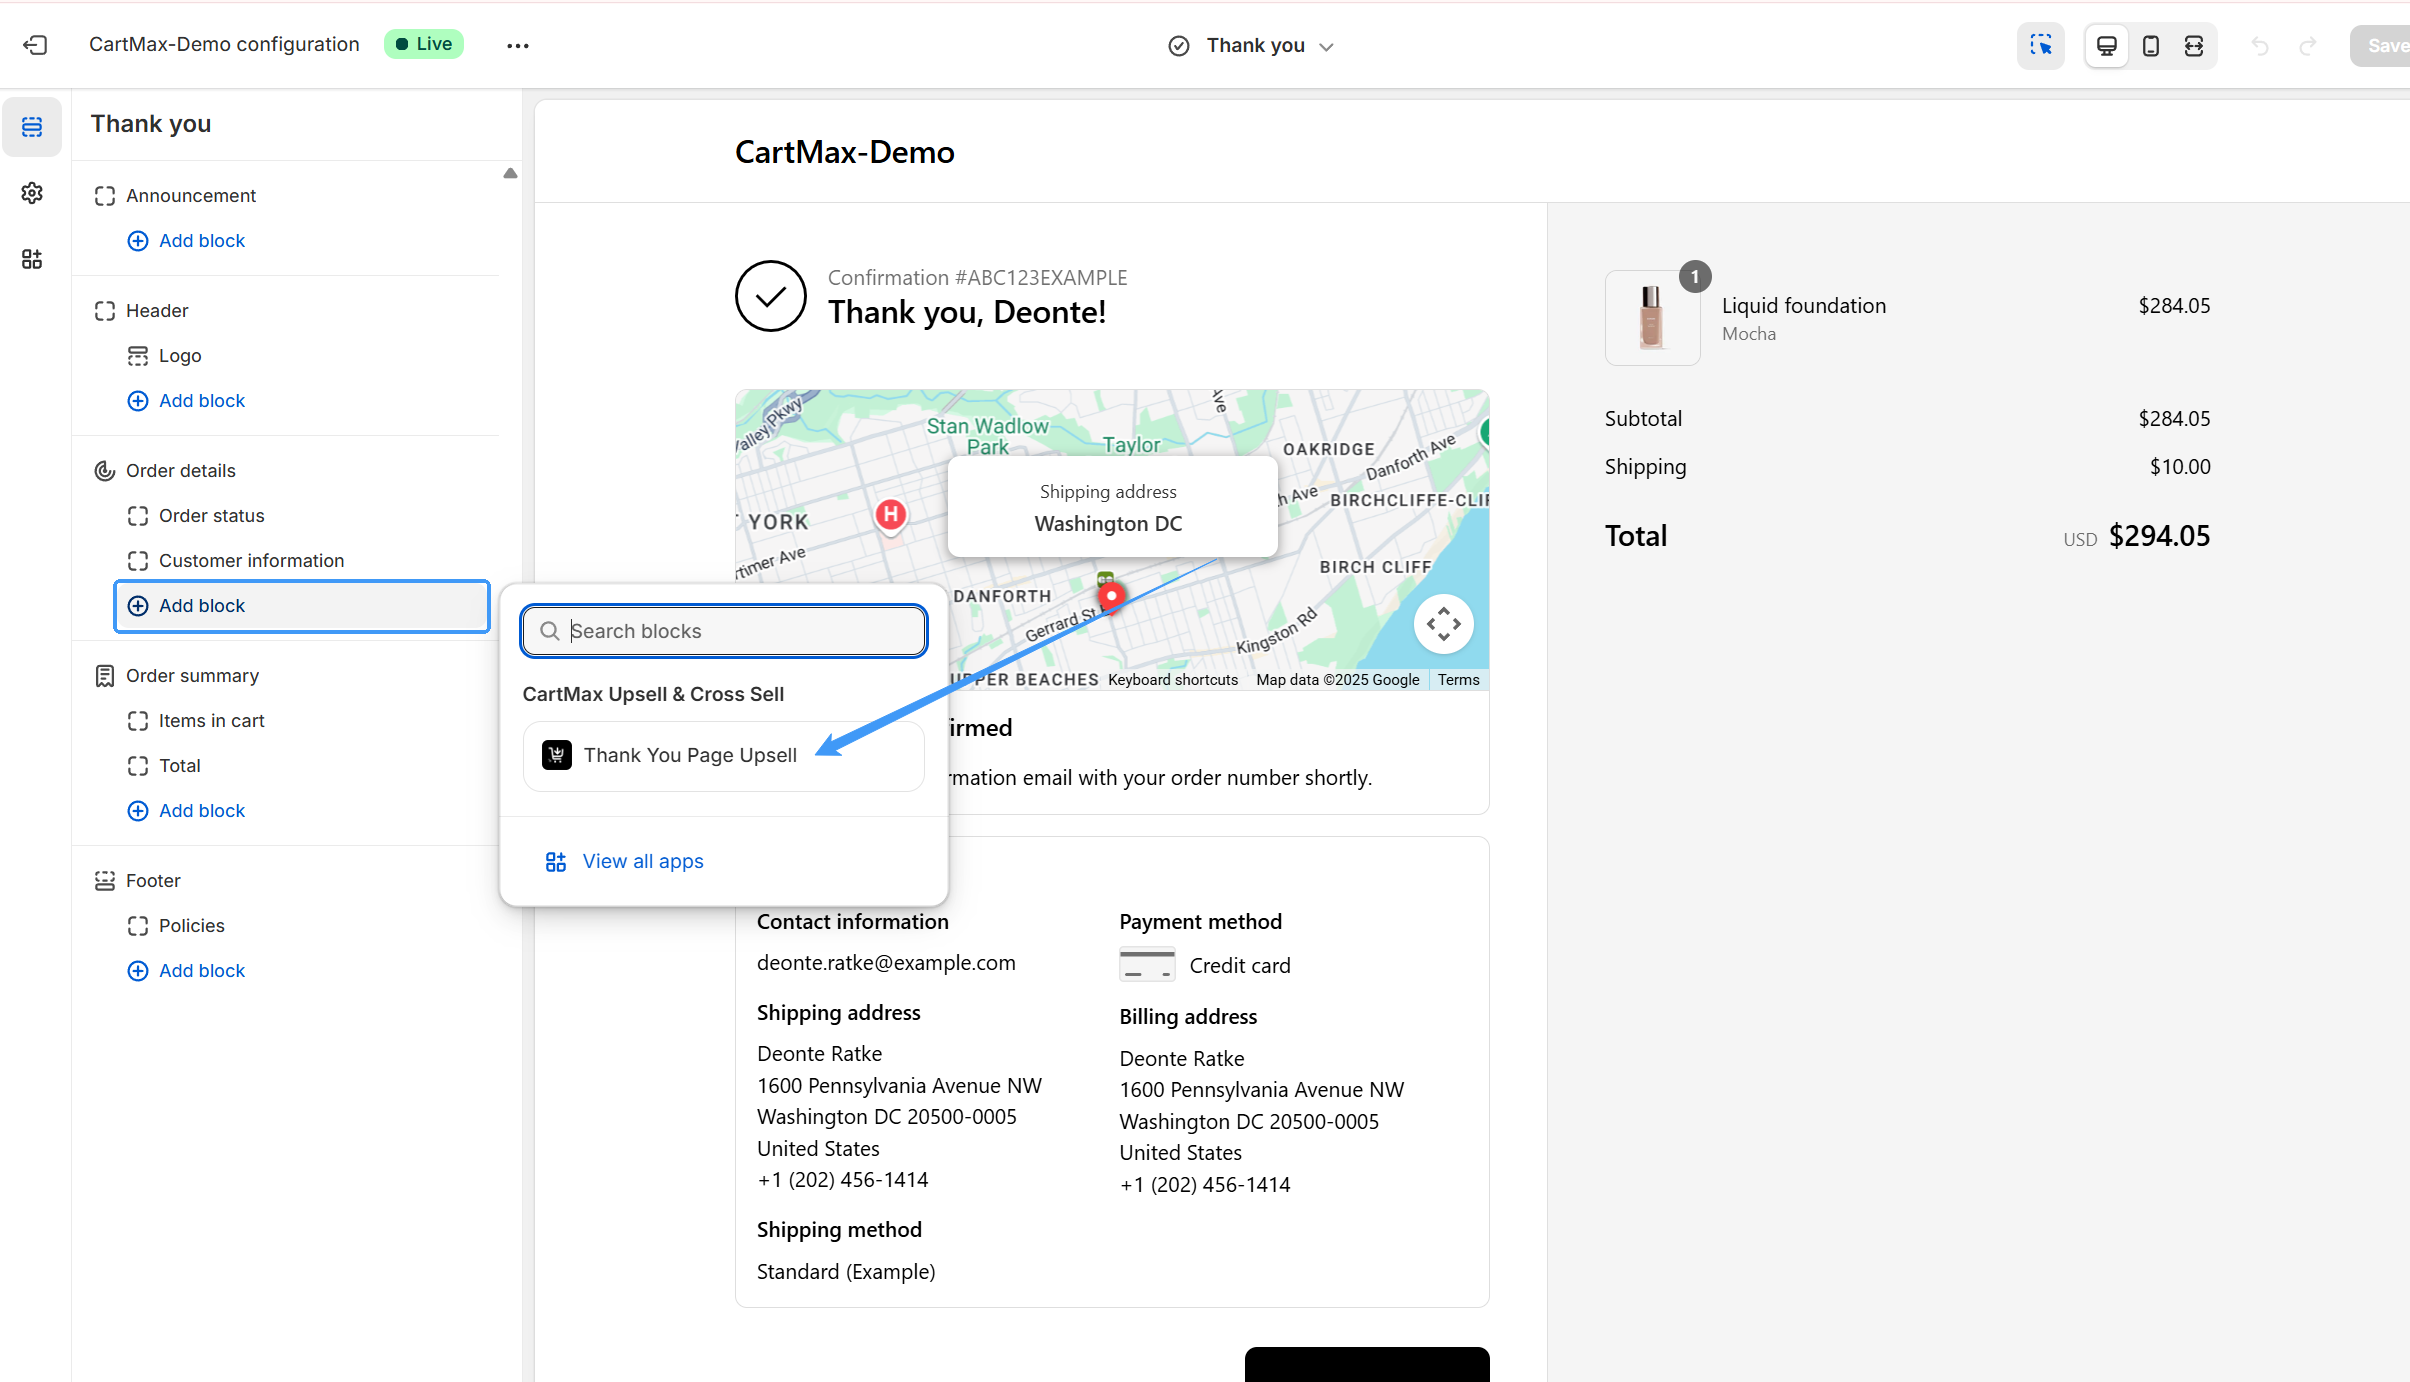Switch to mobile preview icon
The height and width of the screenshot is (1382, 2410).
click(2150, 45)
